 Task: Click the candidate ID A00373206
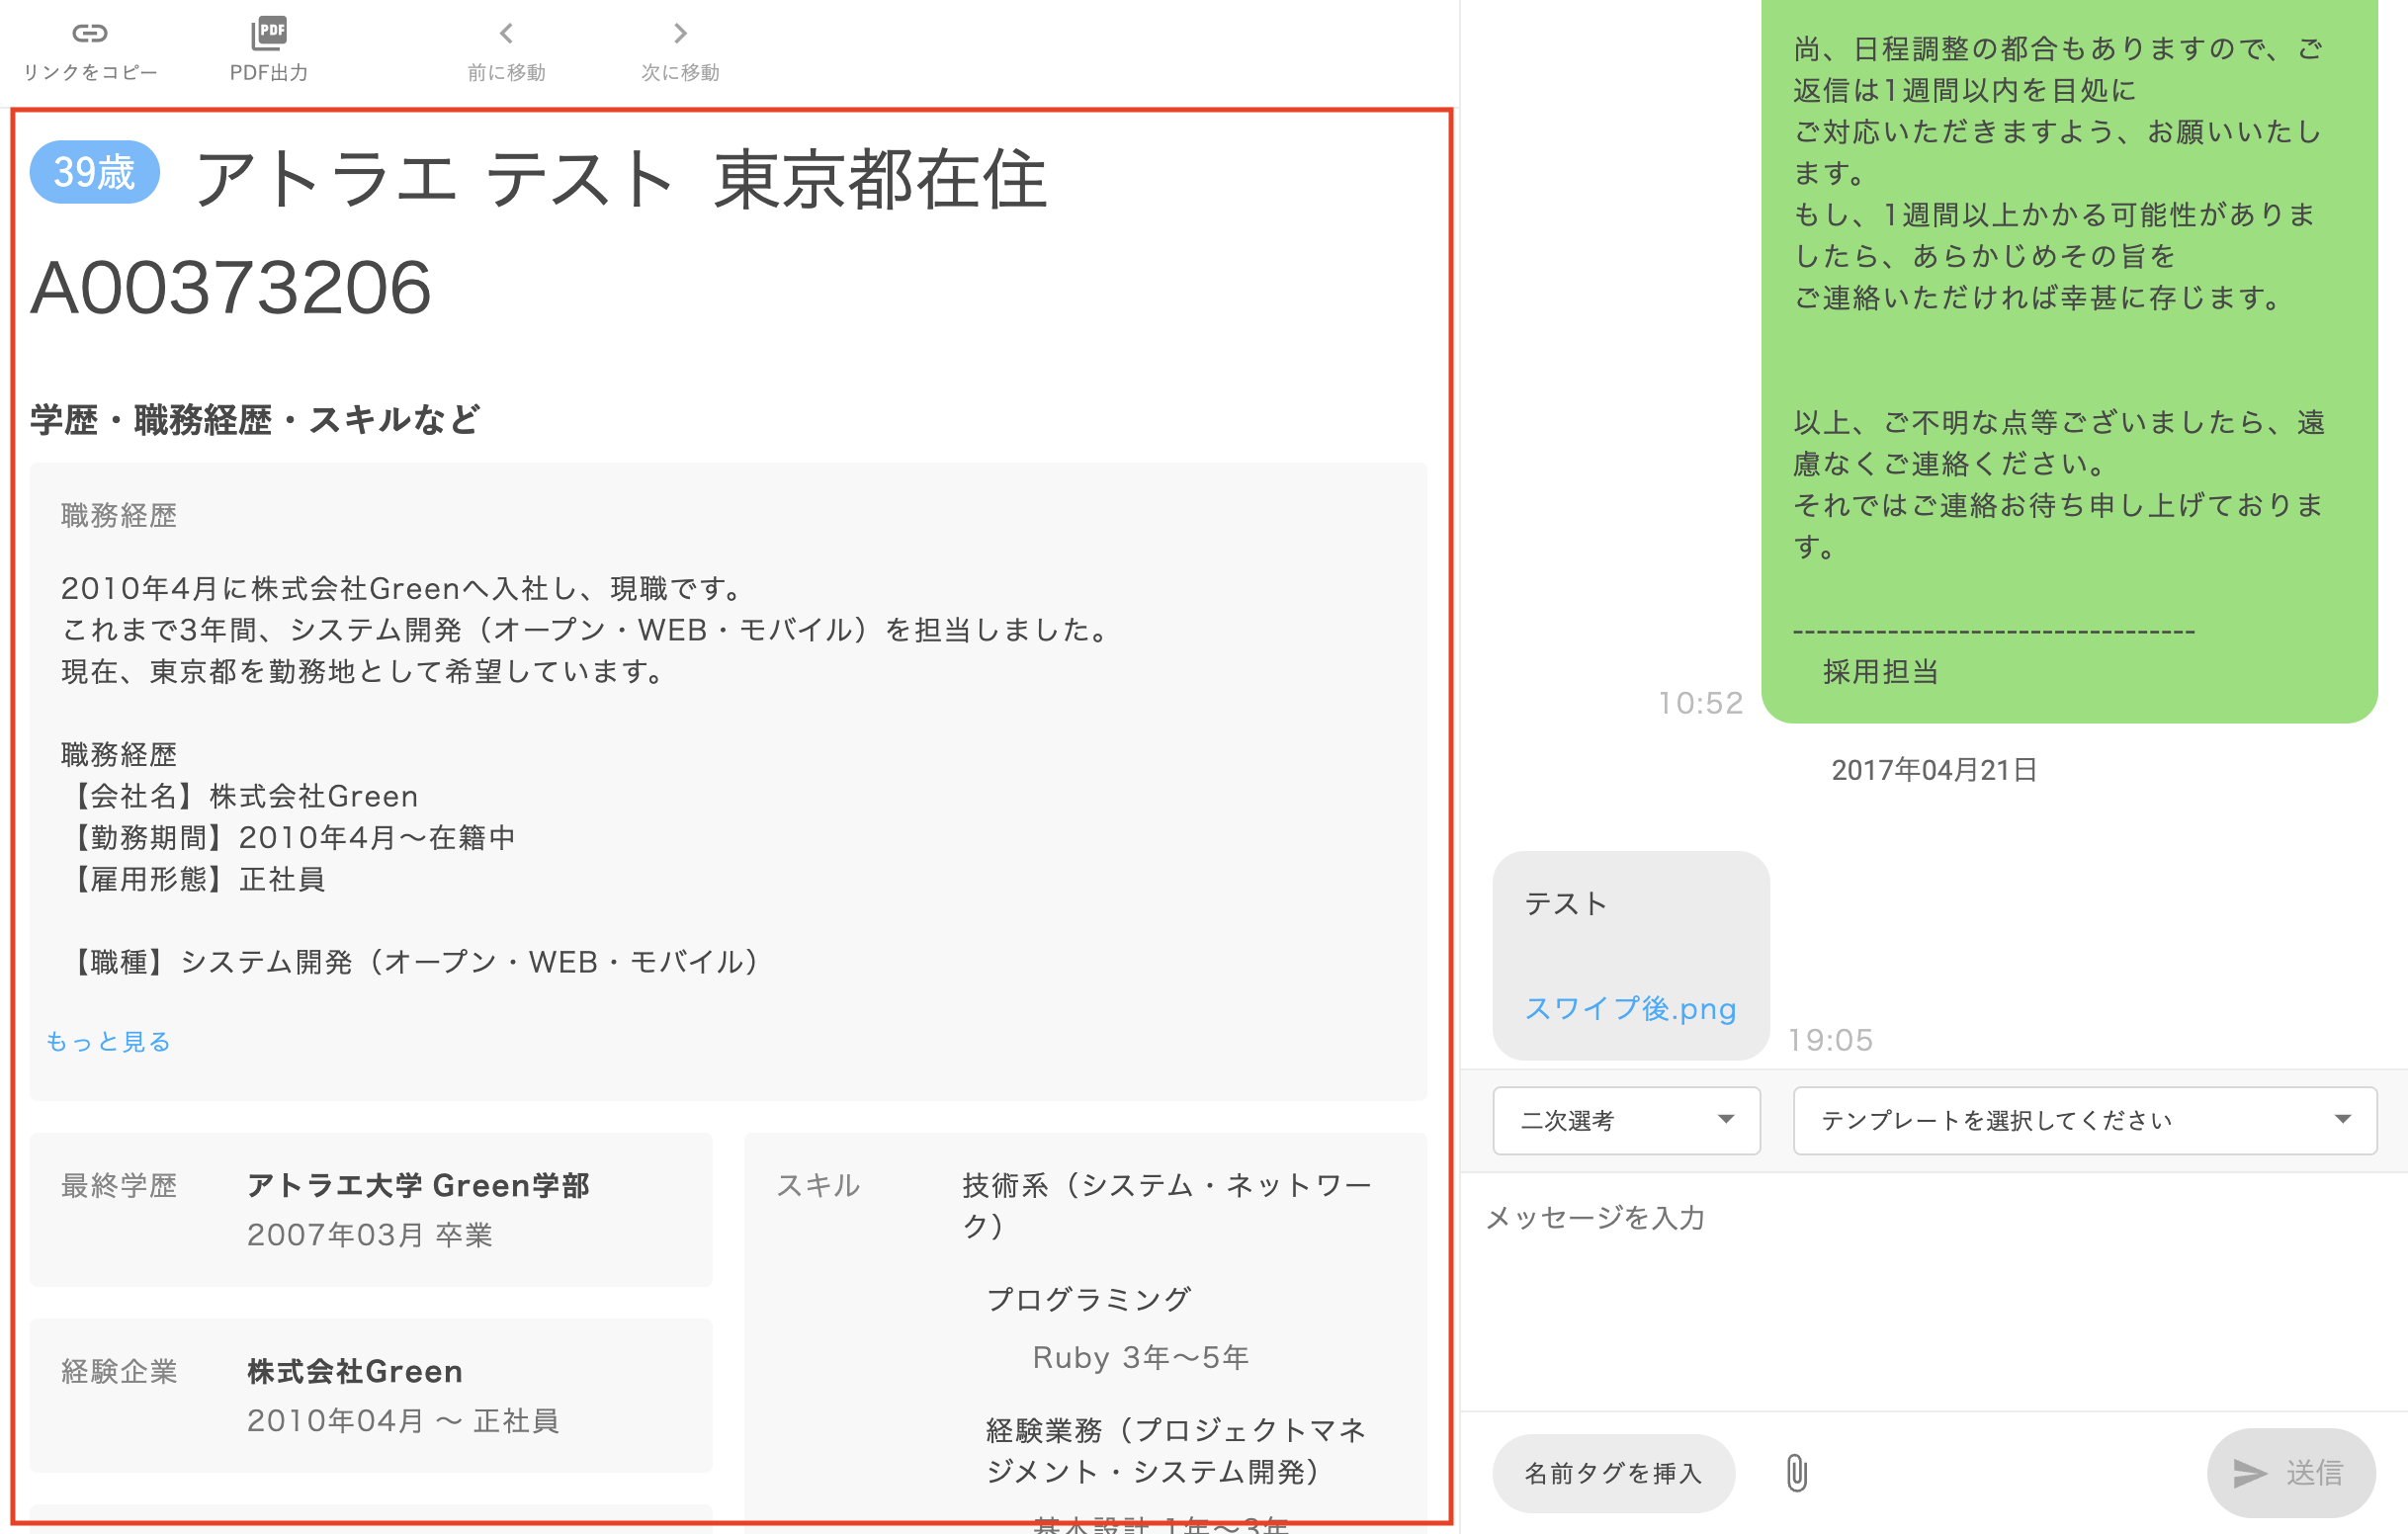tap(231, 288)
